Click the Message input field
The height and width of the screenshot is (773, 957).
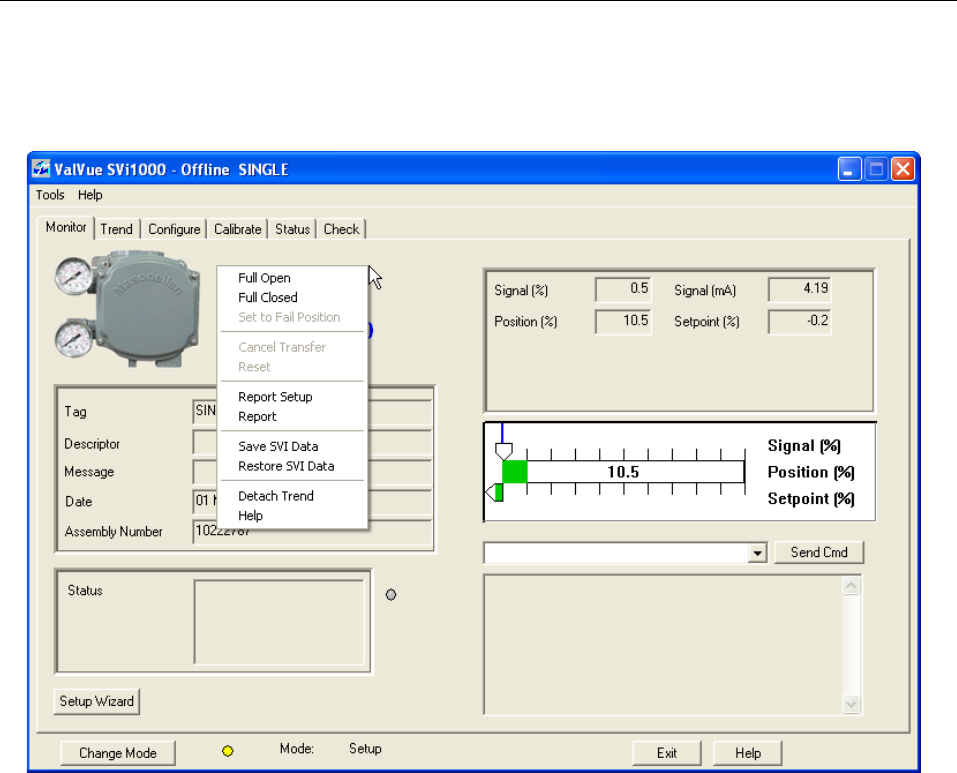point(312,472)
